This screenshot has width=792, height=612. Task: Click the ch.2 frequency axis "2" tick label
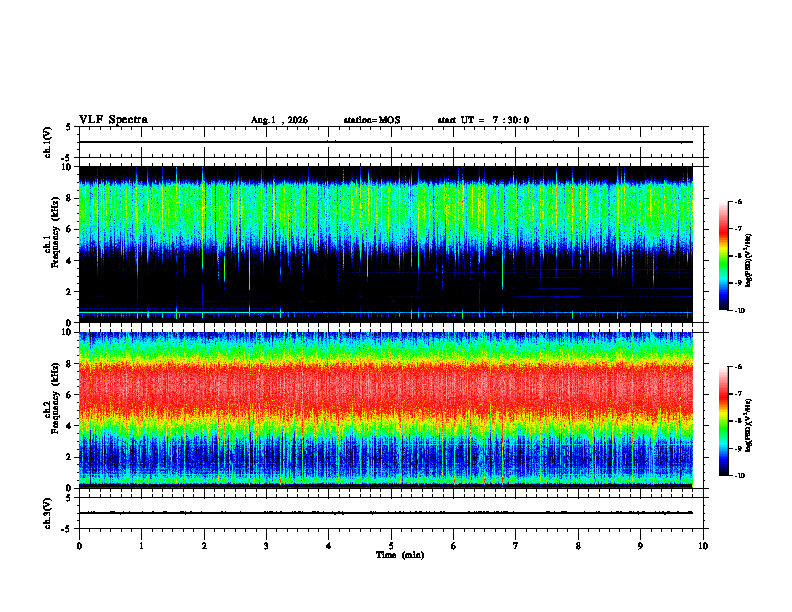70,457
